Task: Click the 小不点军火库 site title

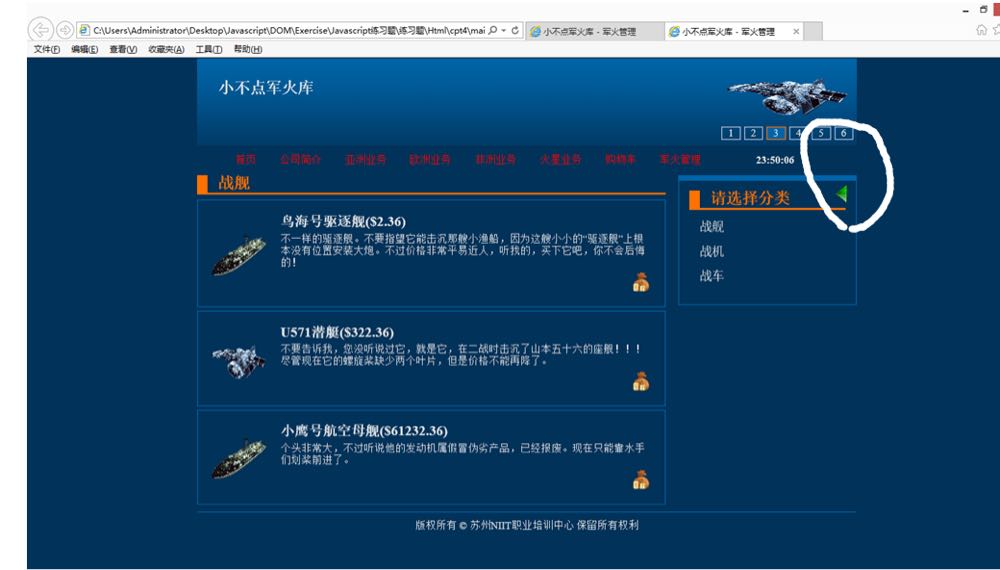Action: click(266, 87)
